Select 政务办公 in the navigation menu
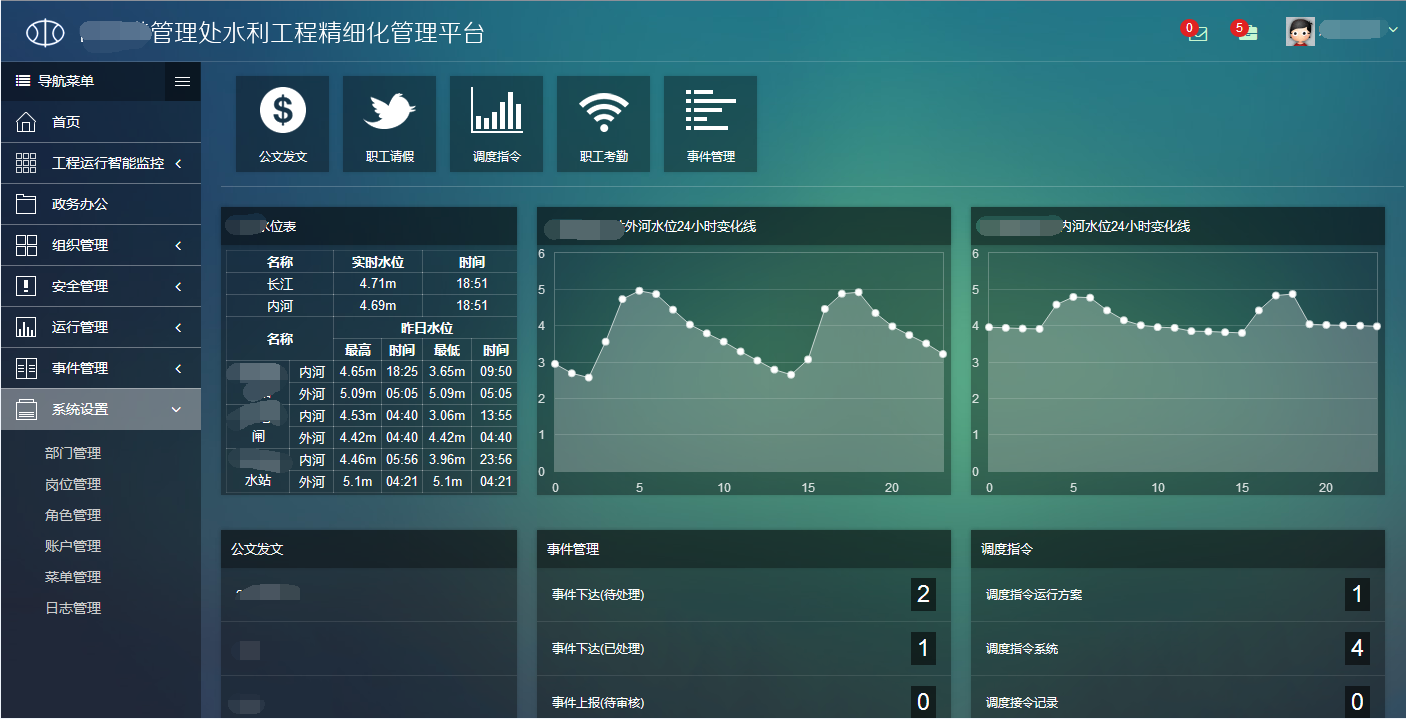 pyautogui.click(x=80, y=204)
